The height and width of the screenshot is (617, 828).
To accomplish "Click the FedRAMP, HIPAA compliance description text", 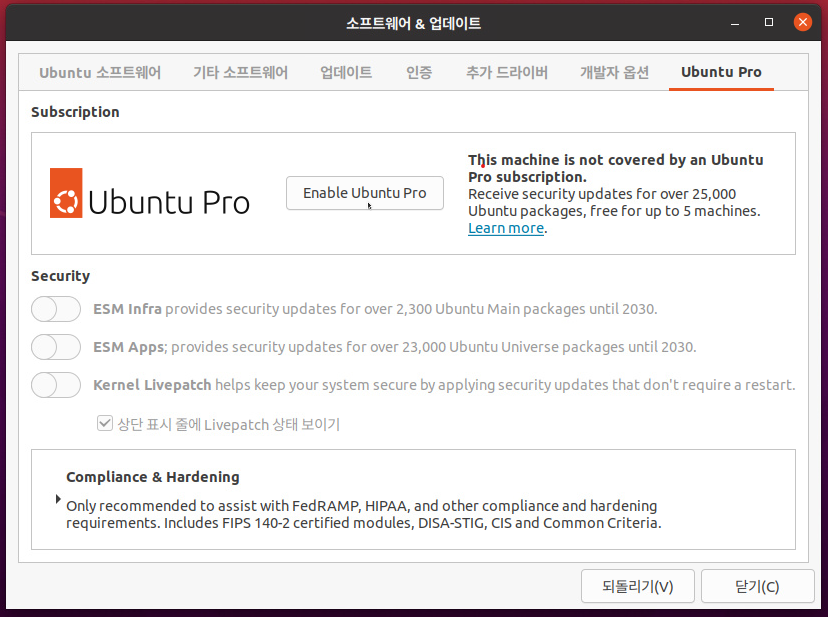I will point(364,515).
